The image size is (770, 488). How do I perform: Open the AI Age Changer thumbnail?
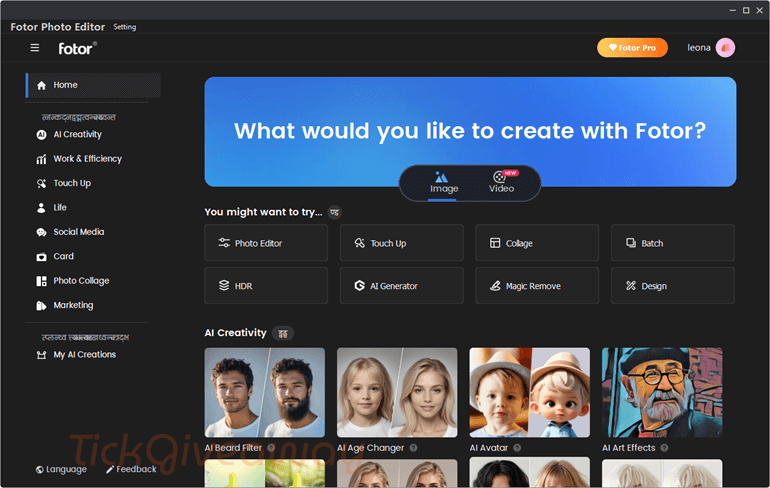[397, 392]
